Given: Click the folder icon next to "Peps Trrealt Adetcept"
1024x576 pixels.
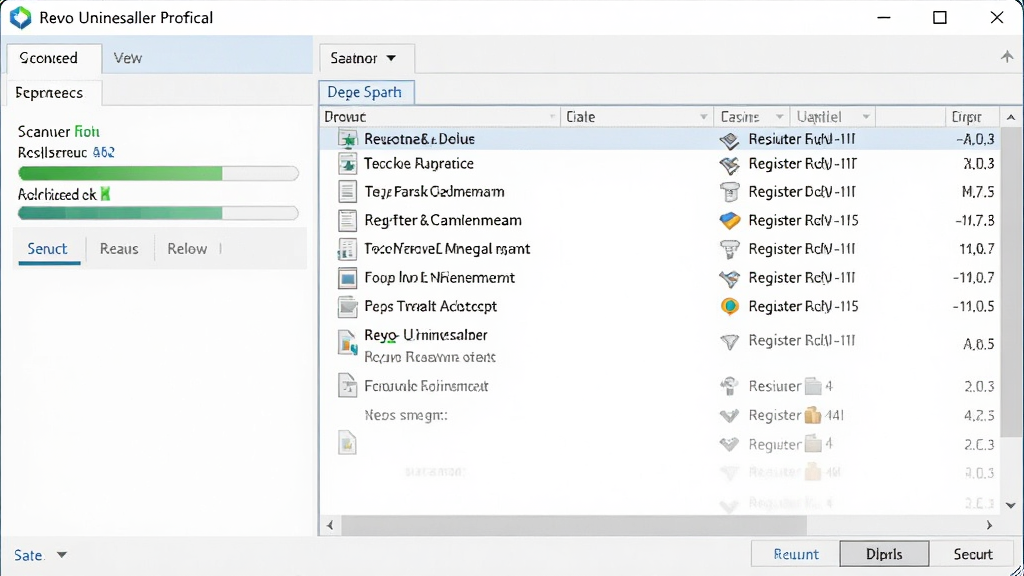Looking at the screenshot, I should click(x=347, y=306).
